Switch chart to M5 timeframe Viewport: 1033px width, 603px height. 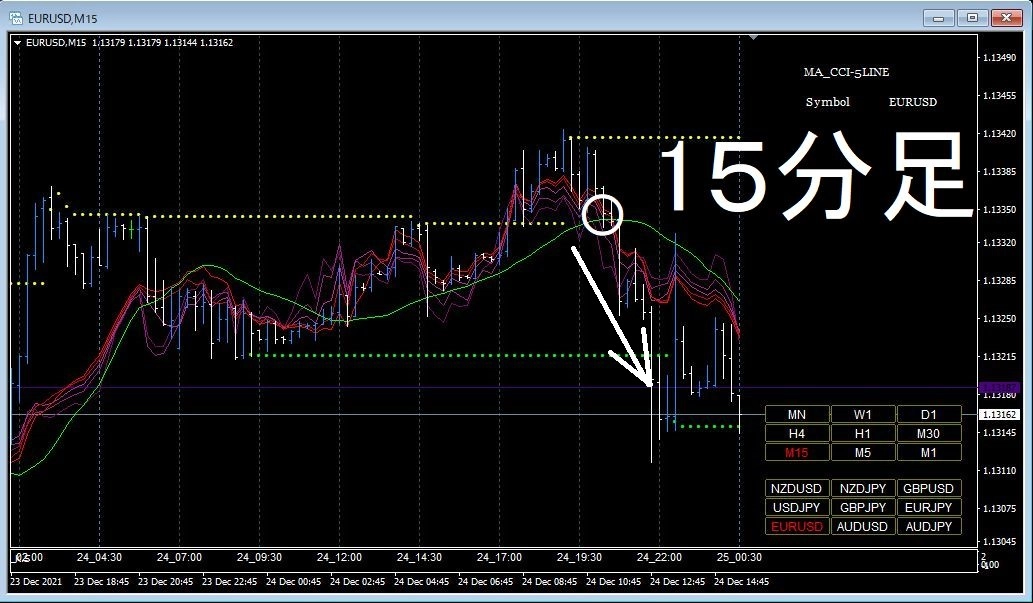coord(862,453)
